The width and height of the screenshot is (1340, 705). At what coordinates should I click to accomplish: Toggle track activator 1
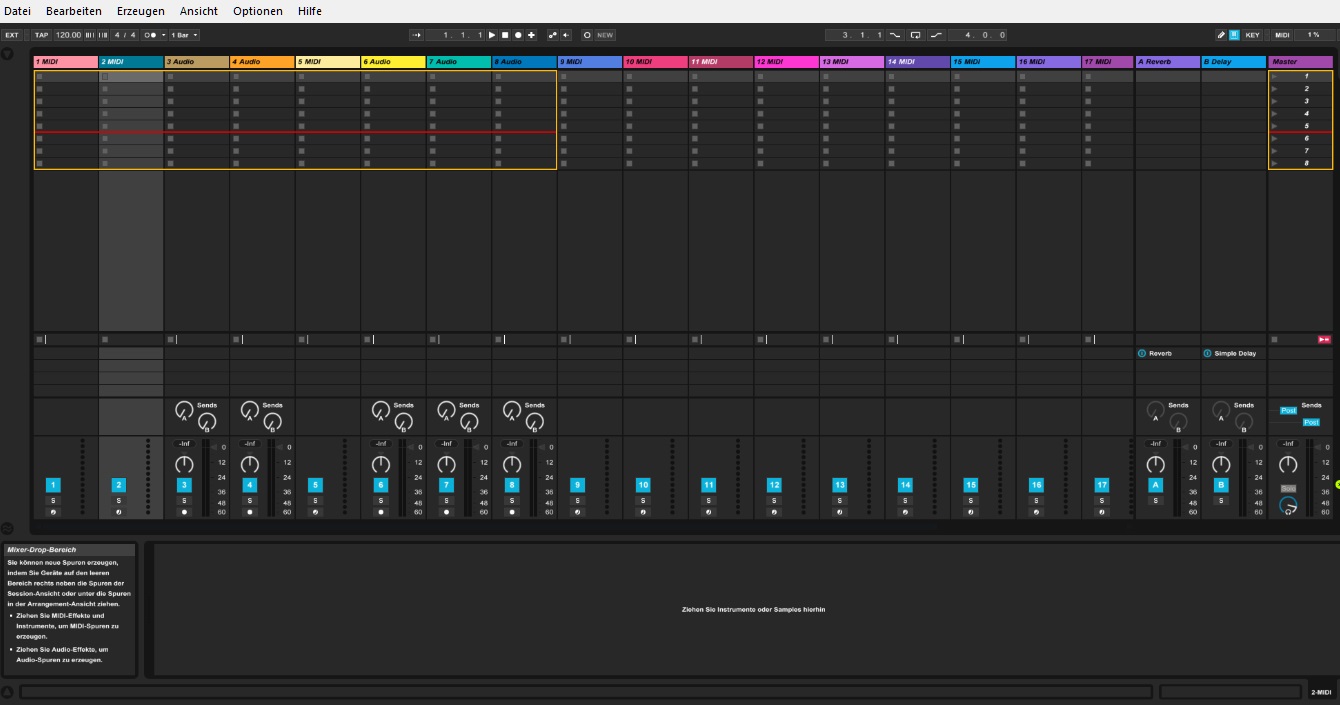53,485
